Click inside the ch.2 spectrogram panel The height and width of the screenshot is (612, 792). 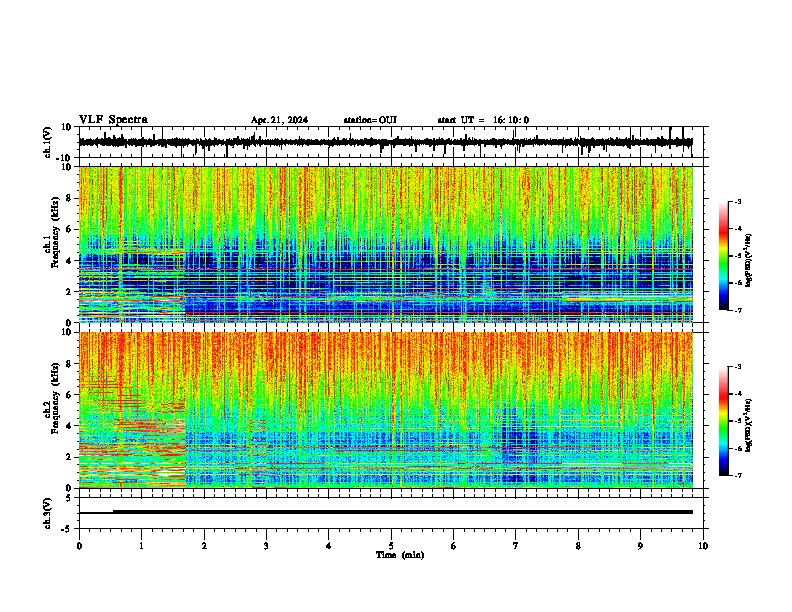click(x=386, y=410)
